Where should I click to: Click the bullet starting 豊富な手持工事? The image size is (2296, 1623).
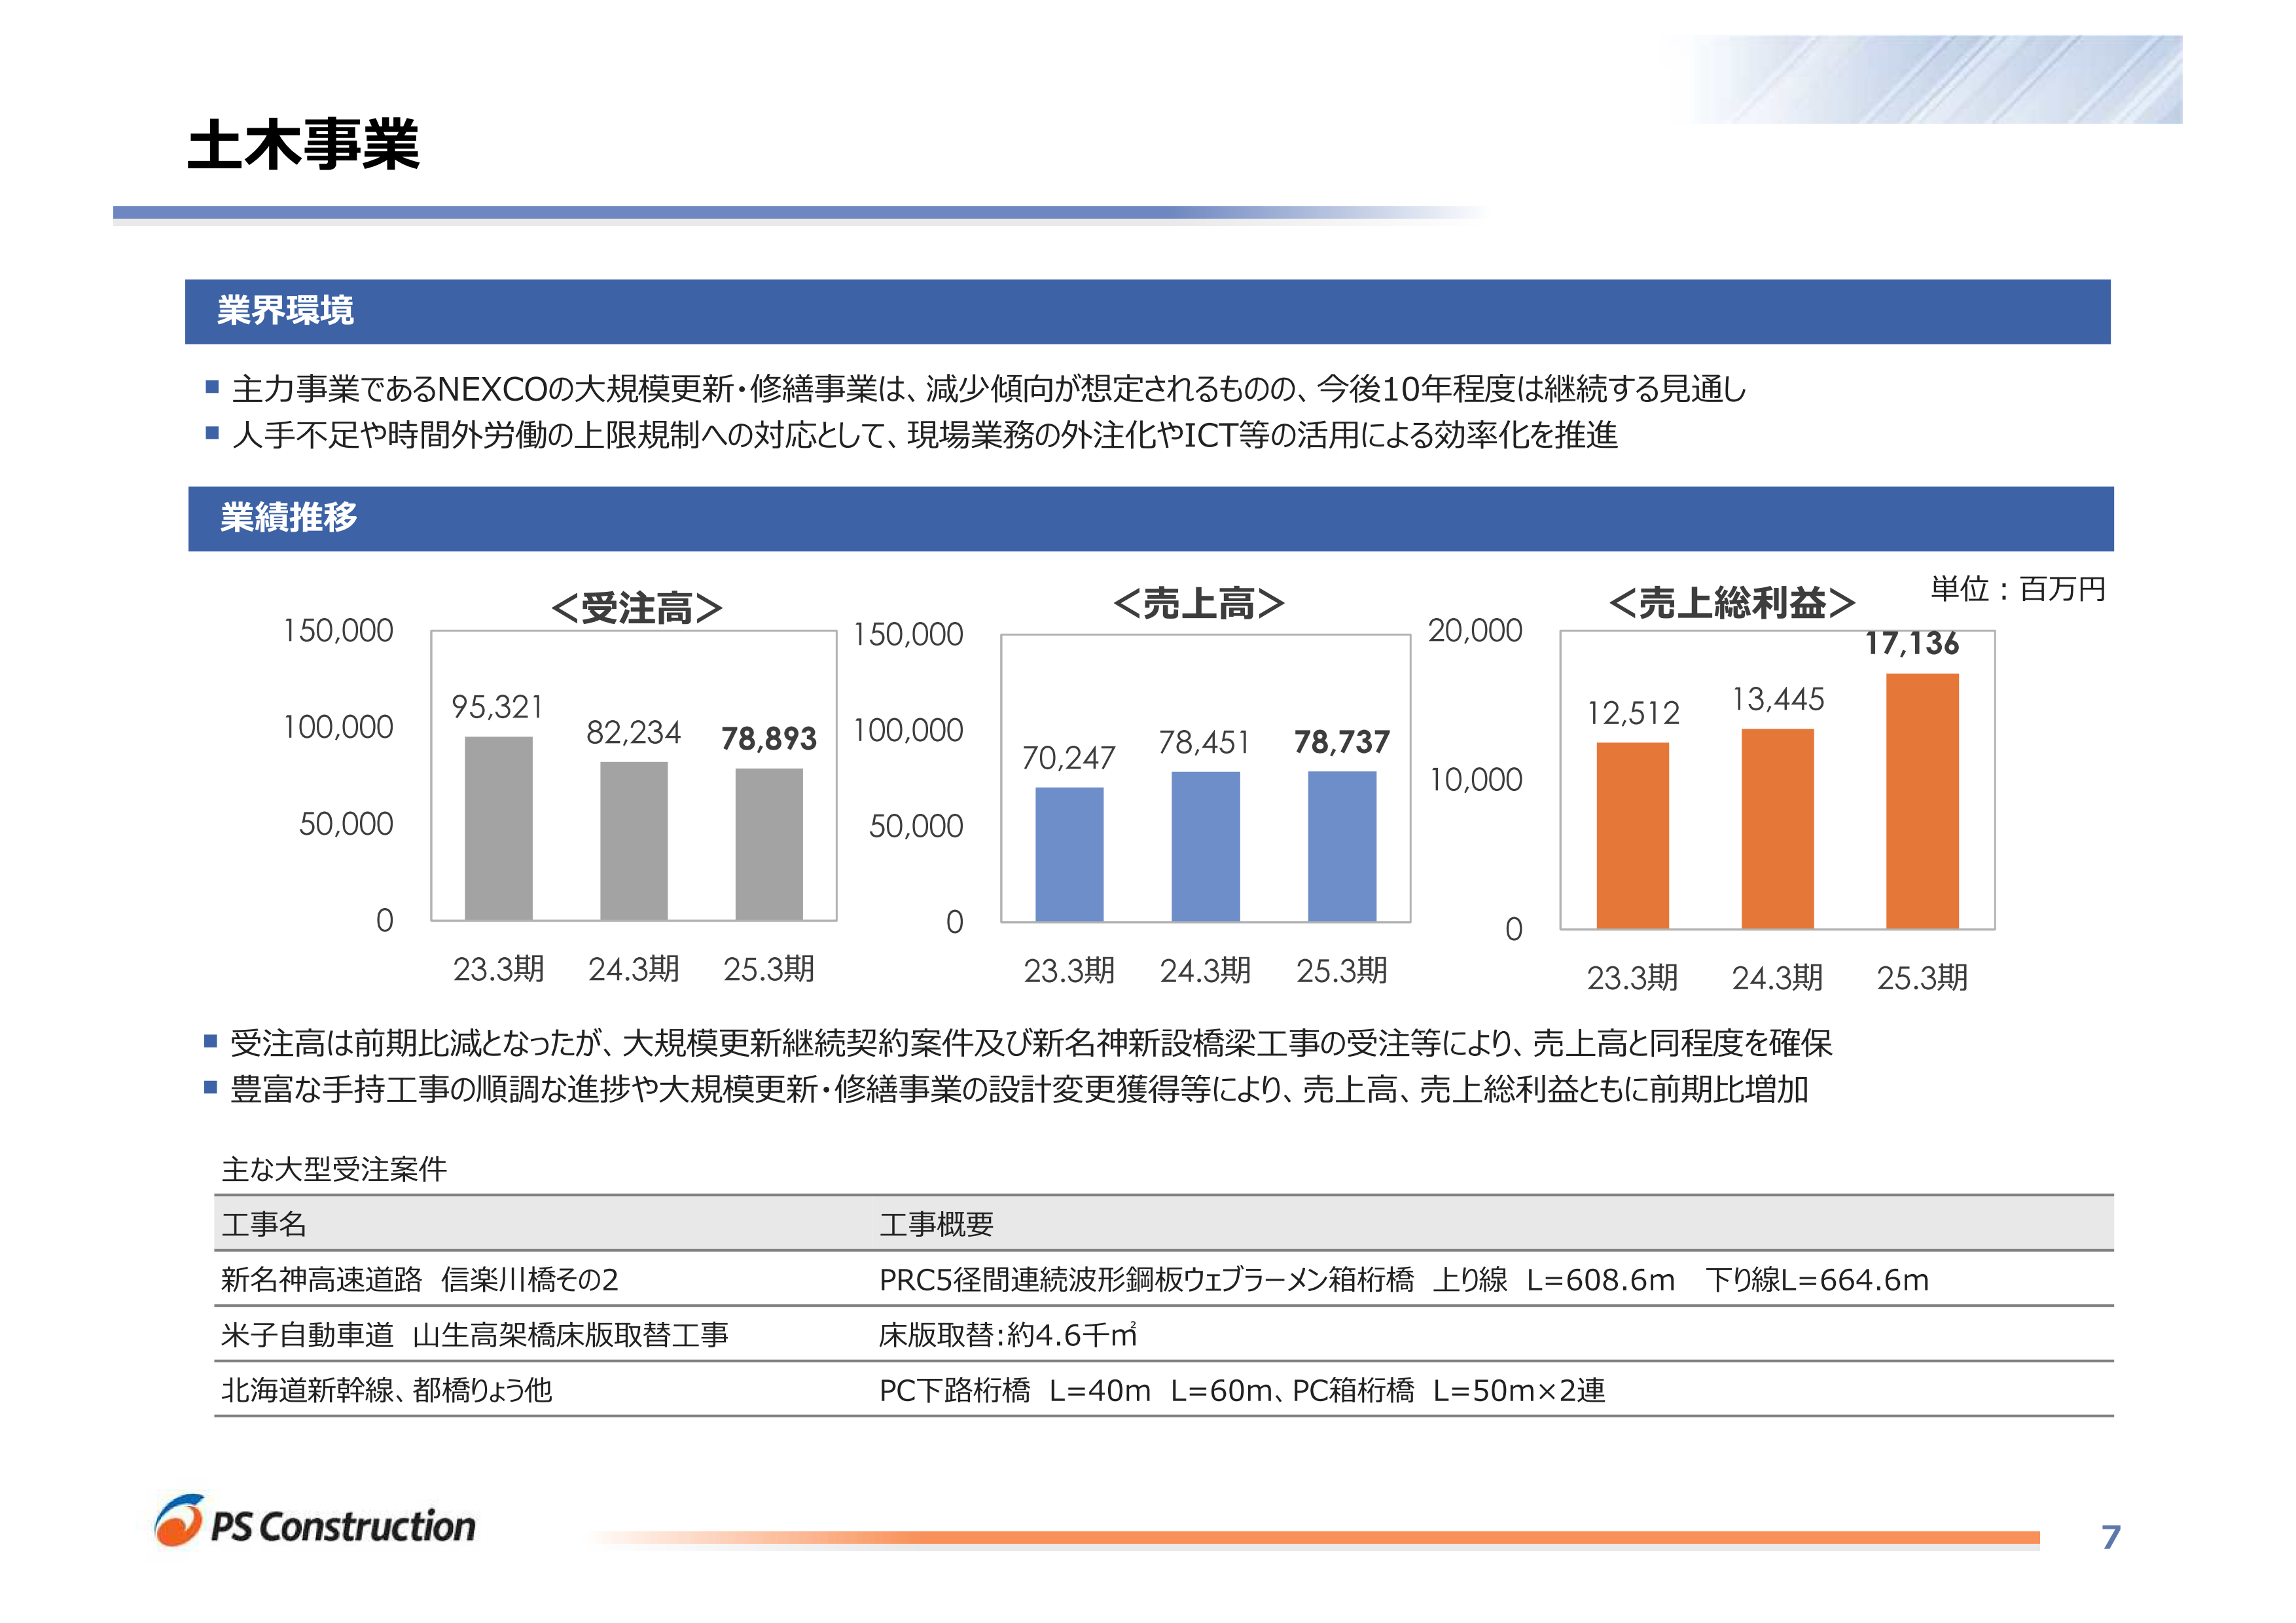(x=1019, y=1089)
